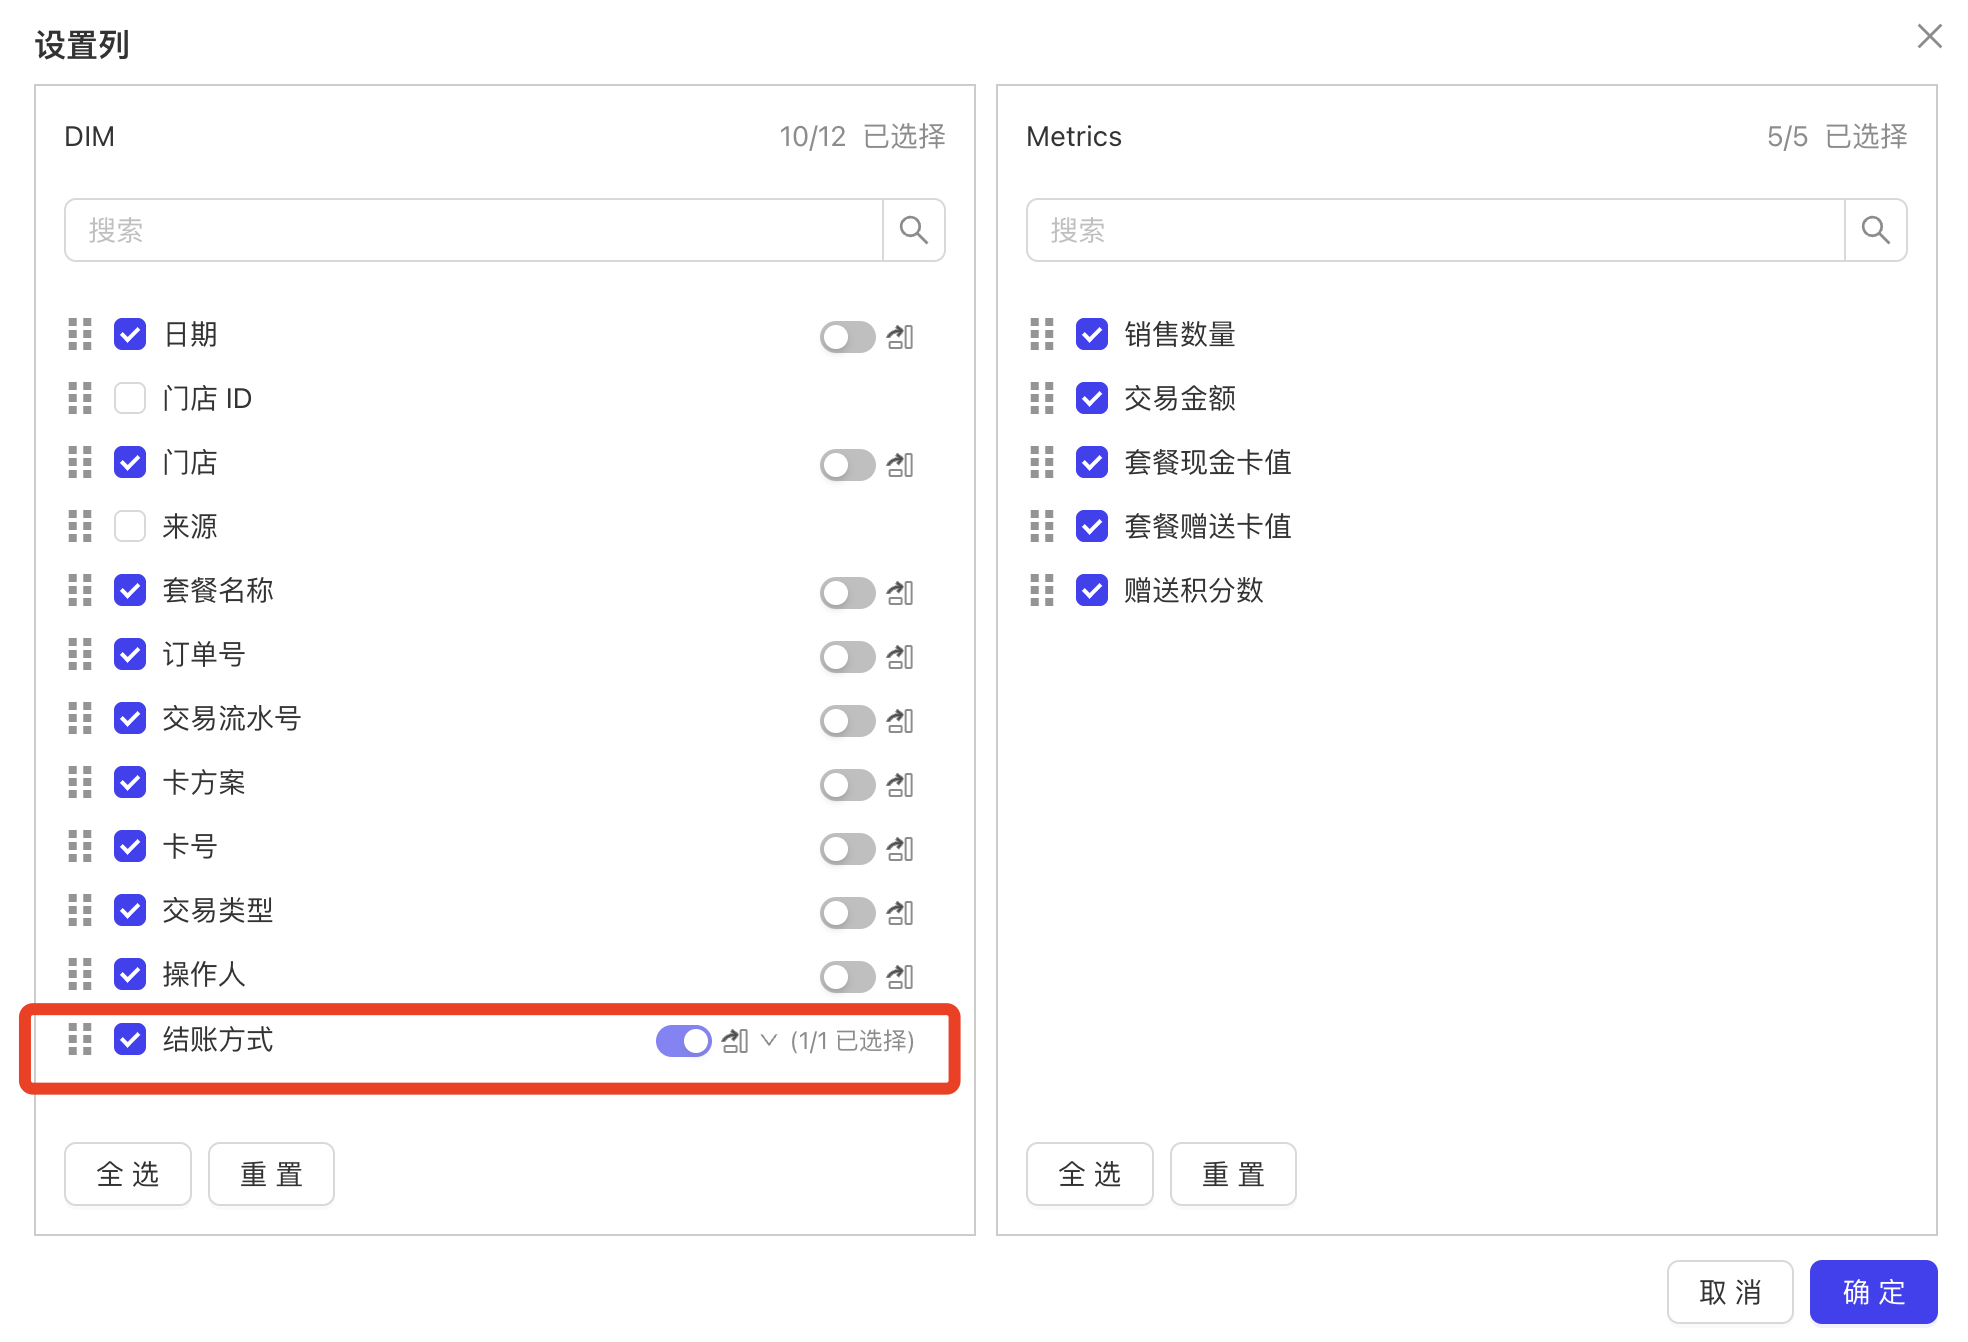The height and width of the screenshot is (1342, 1968).
Task: Enable the toggle switch for 操作人
Action: pos(847,977)
